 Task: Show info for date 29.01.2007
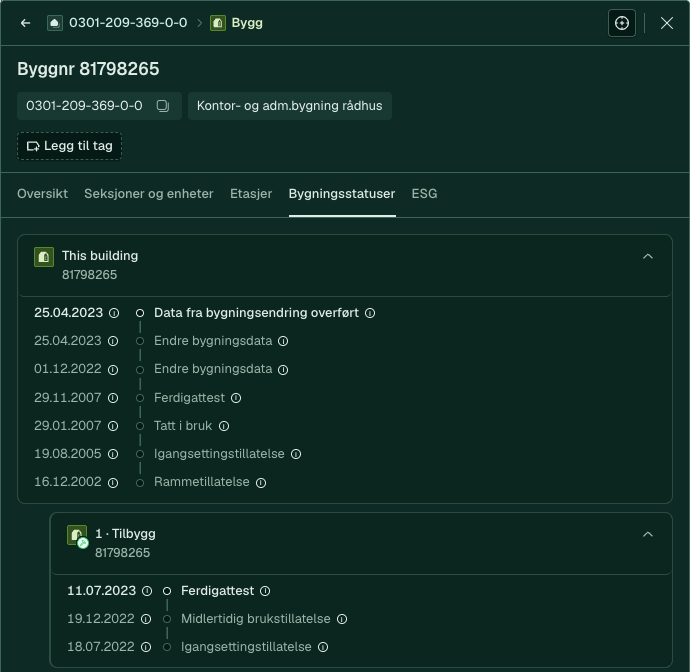coord(113,426)
